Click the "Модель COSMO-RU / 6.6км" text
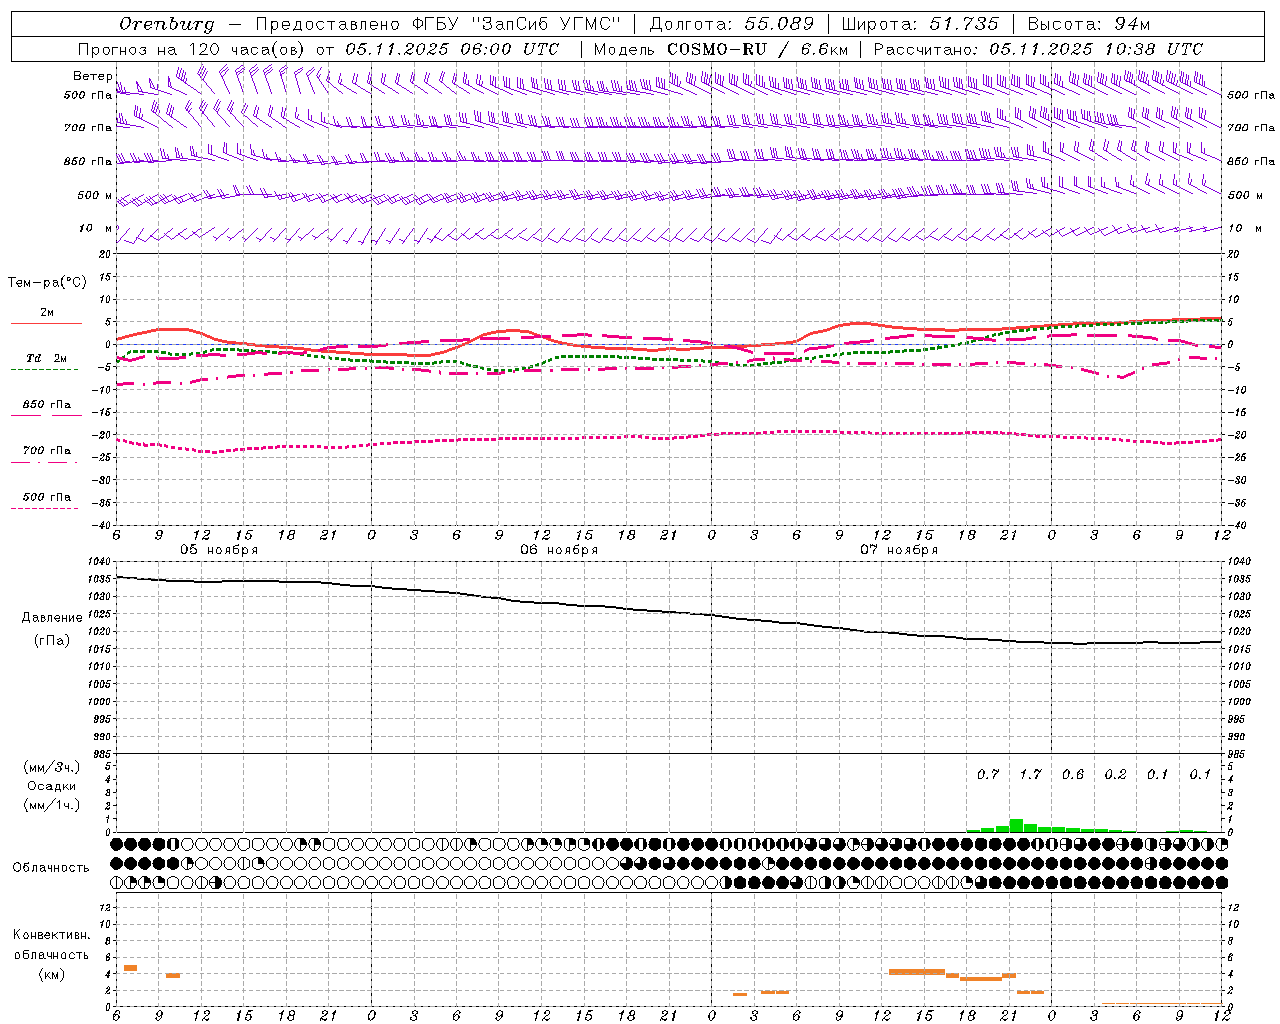The height and width of the screenshot is (1024, 1280). point(721,49)
